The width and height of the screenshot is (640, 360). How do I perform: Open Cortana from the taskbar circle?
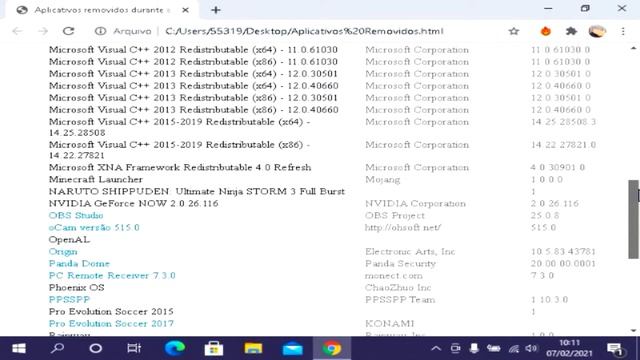point(96,349)
